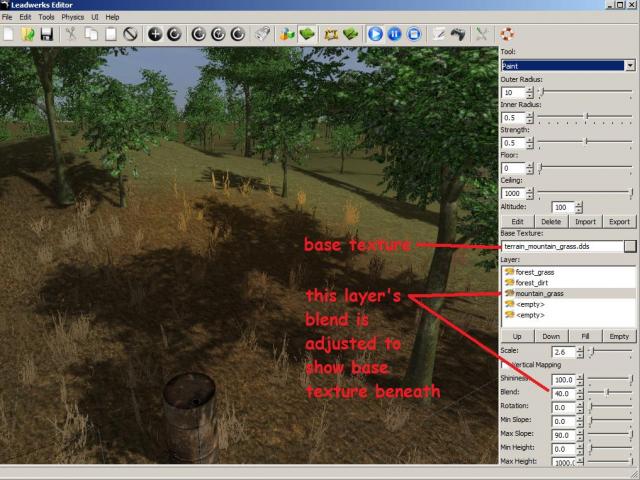Click the blue Stop button in toolbar
Viewport: 640px width, 480px height.
coord(414,34)
